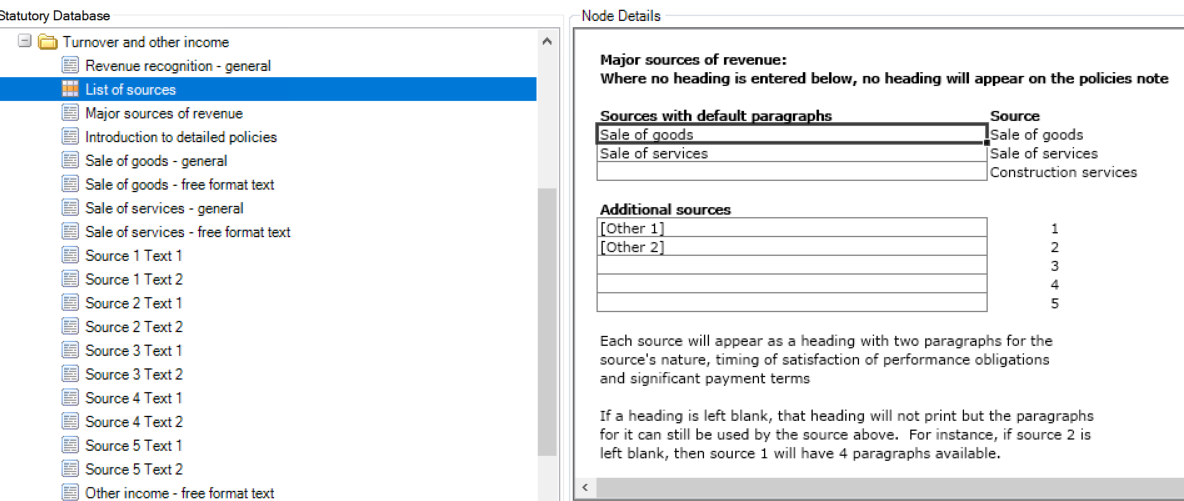Open Source 3 Text 1 node
This screenshot has width=1184, height=501.
tap(134, 351)
